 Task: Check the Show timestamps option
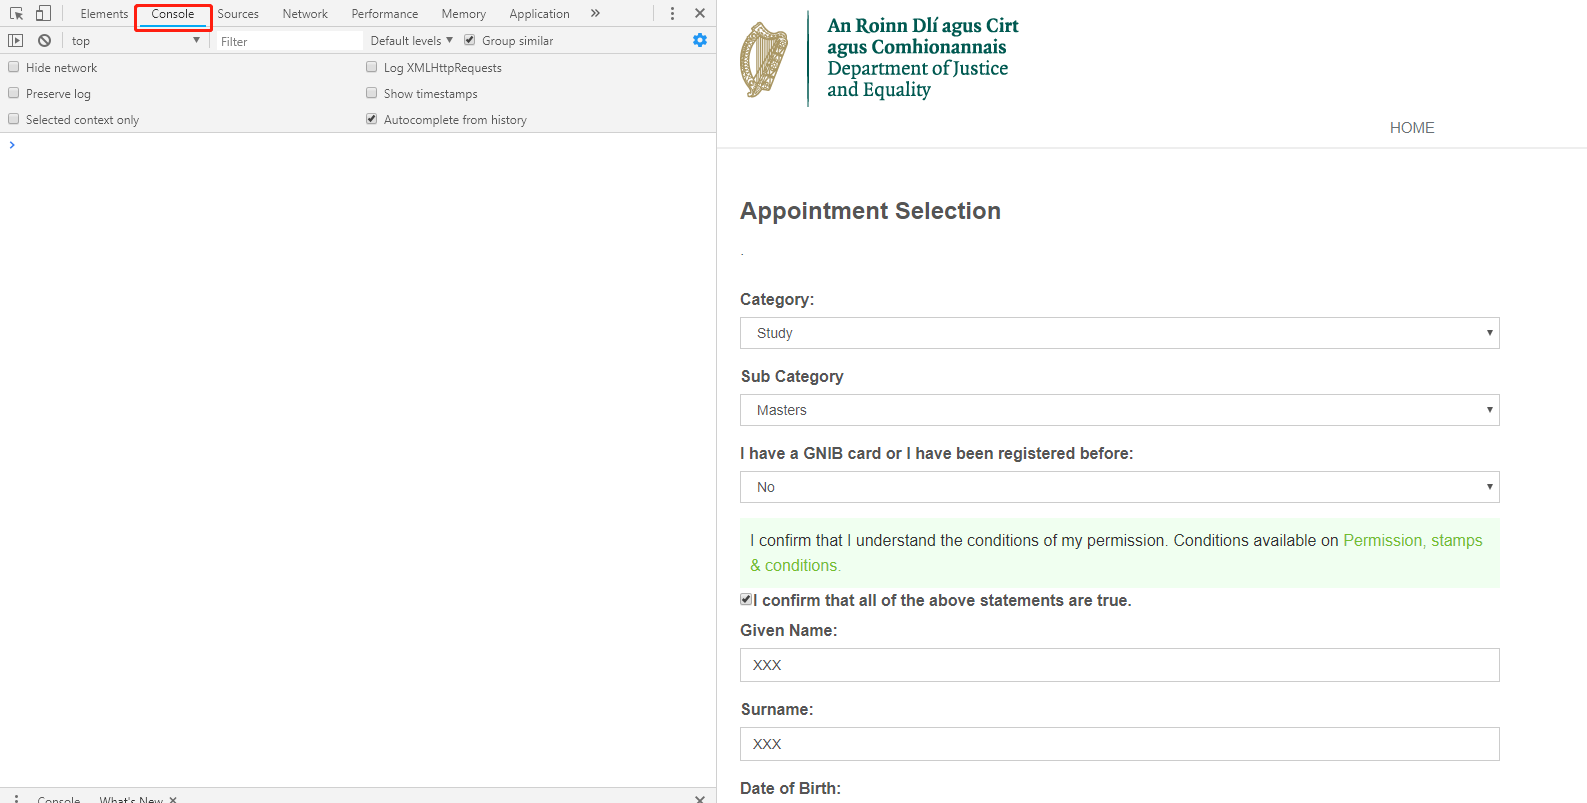point(372,93)
